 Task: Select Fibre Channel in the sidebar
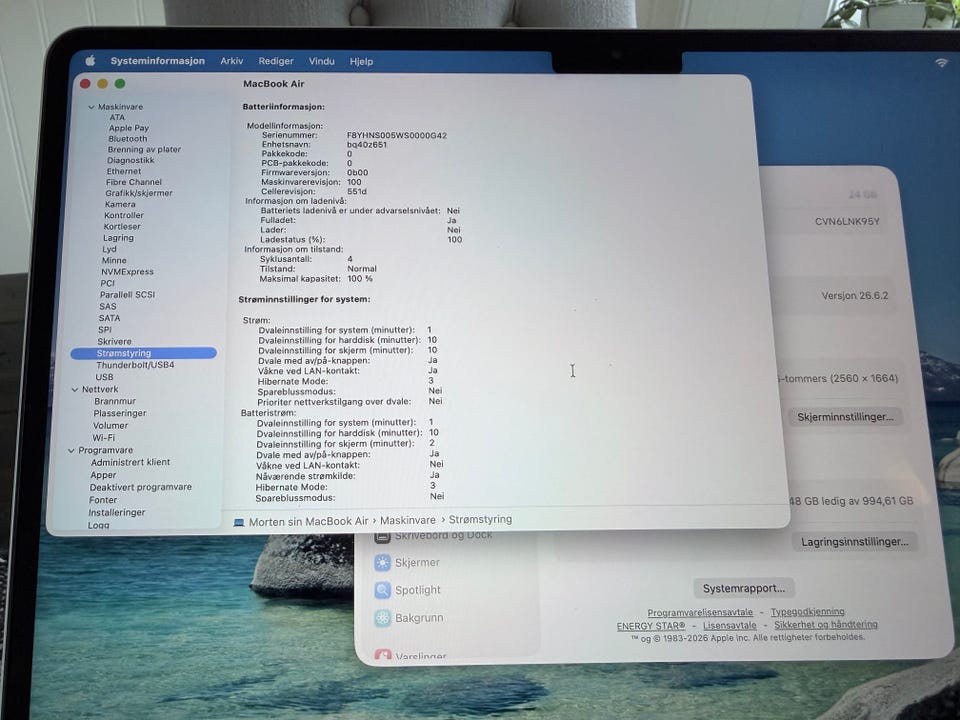point(133,182)
